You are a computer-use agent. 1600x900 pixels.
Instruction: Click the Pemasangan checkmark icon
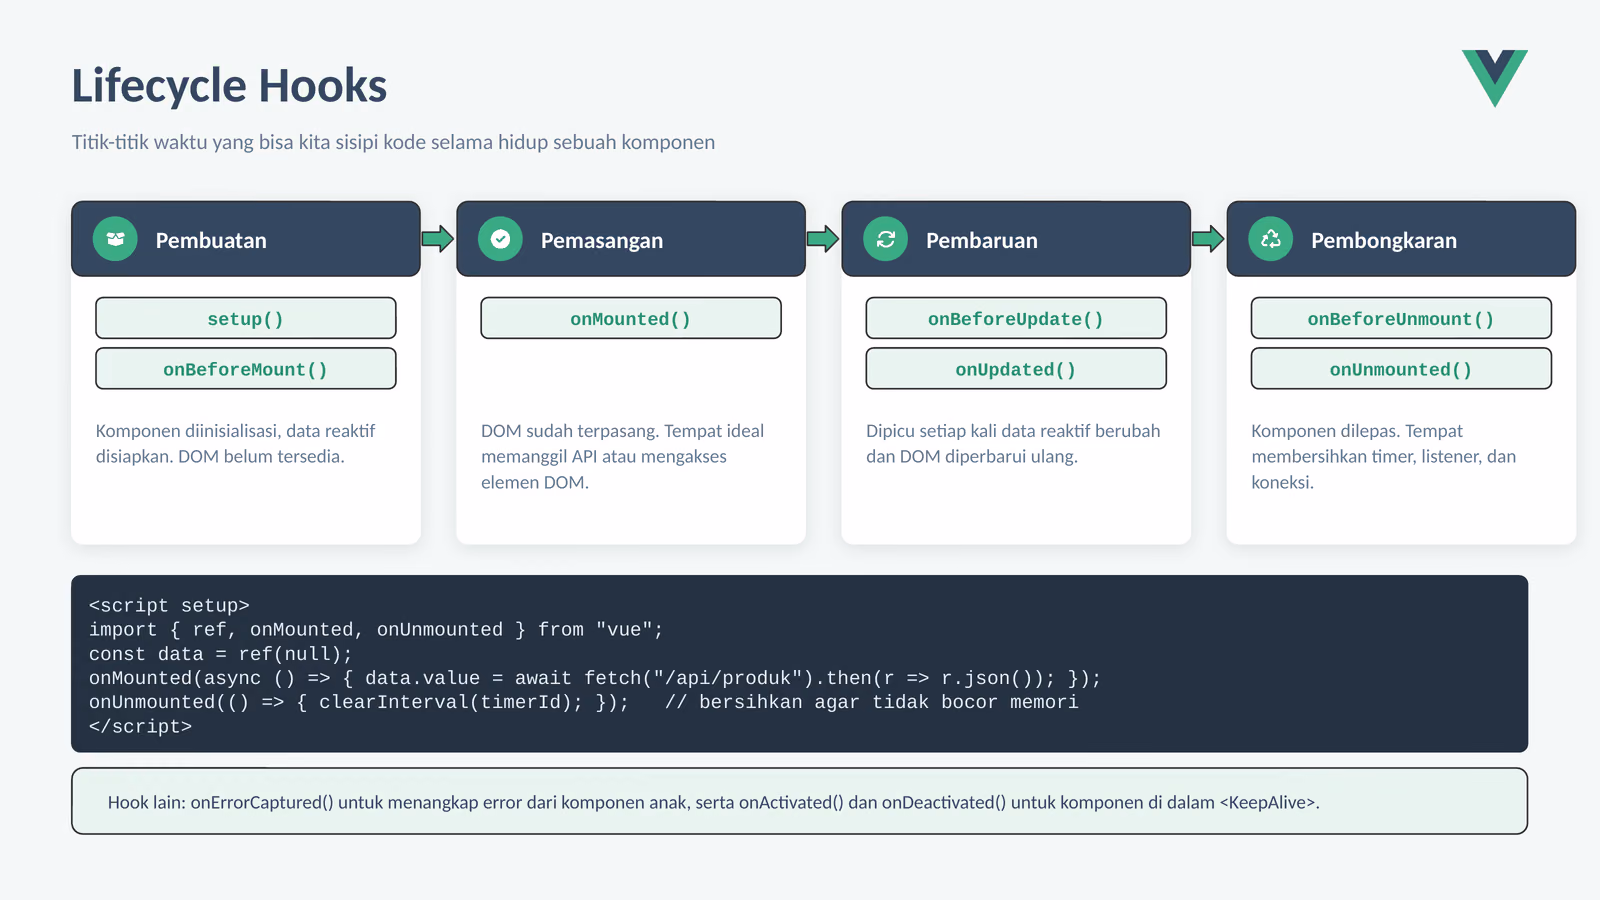click(x=500, y=239)
